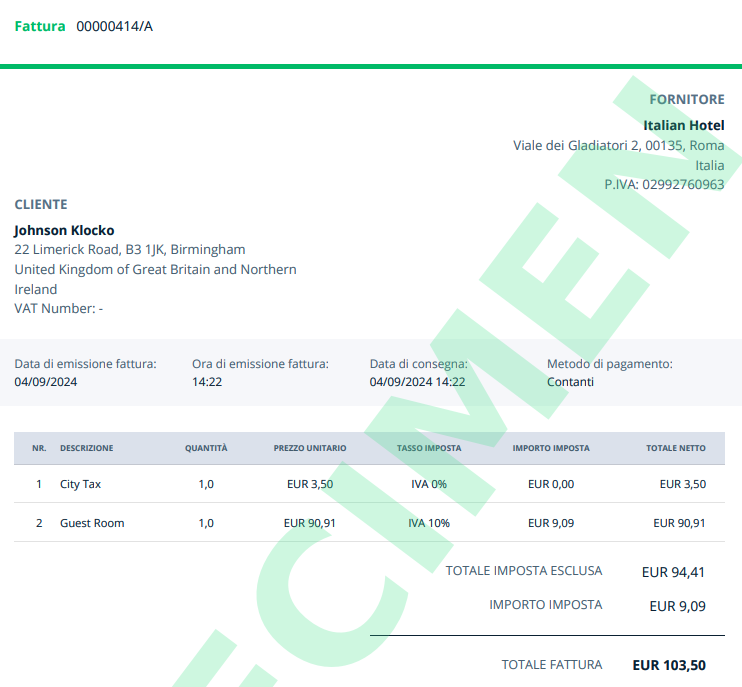Click the EUR 0,00 tax amount

point(550,484)
